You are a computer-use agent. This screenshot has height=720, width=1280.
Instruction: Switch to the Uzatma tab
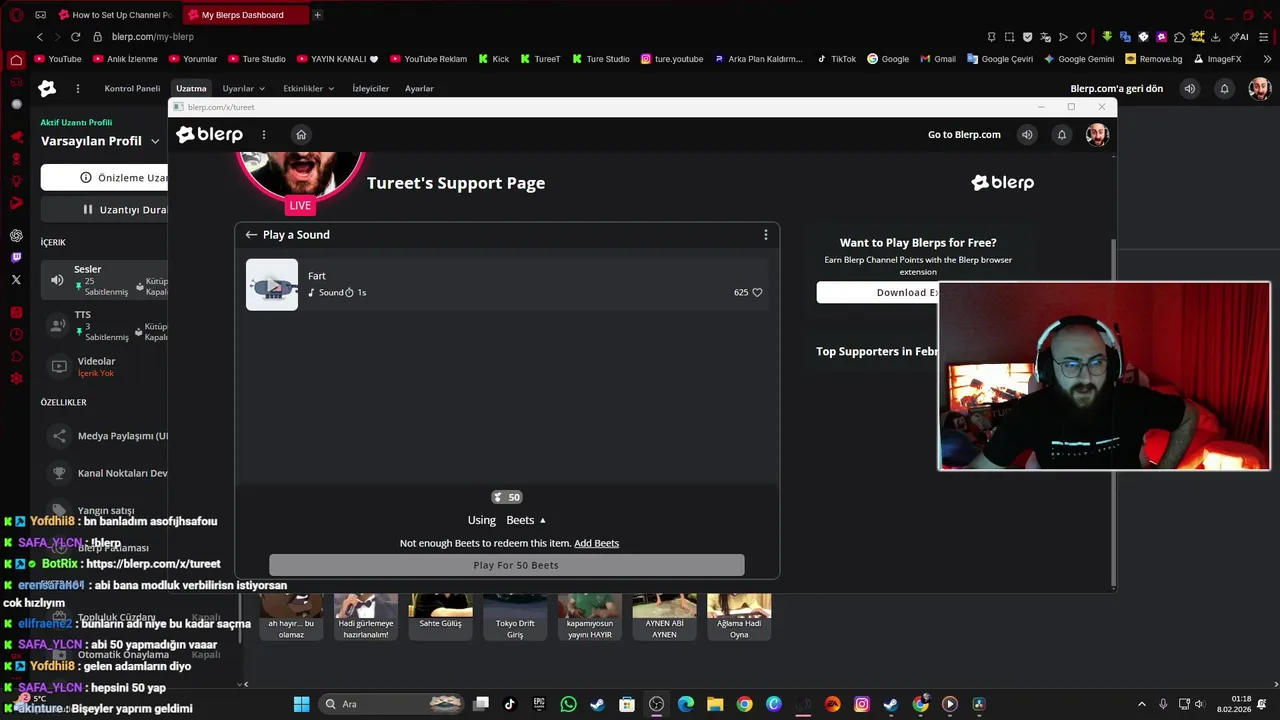[x=191, y=88]
